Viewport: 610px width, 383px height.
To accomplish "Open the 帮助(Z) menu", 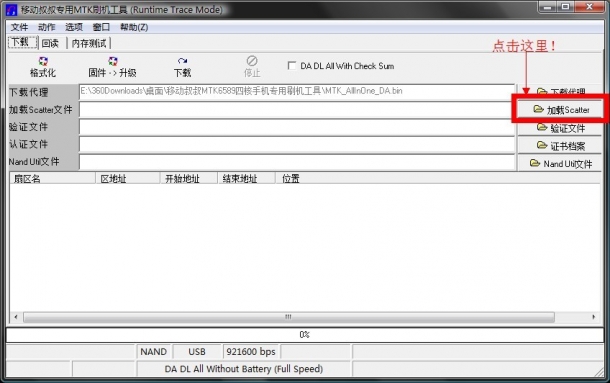I will click(x=134, y=27).
